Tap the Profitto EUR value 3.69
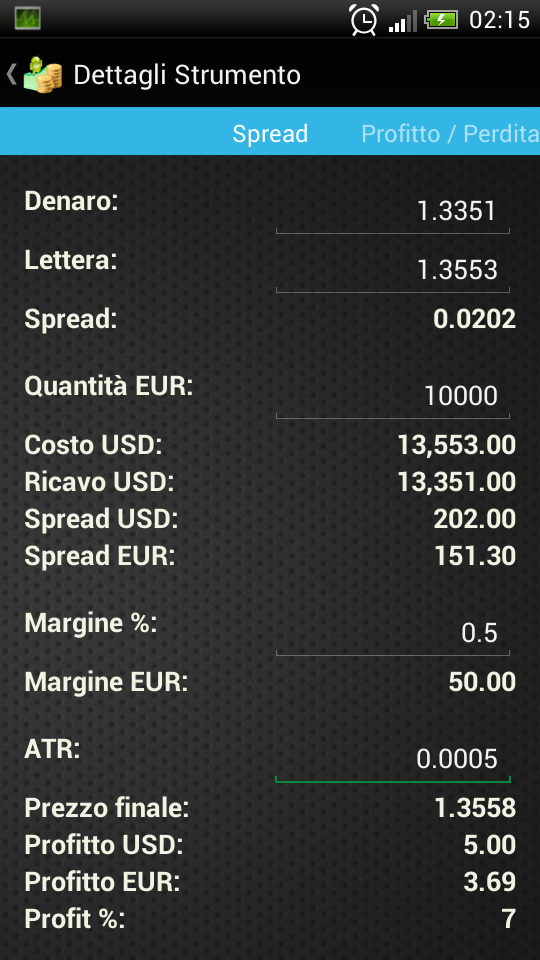Viewport: 540px width, 960px height. pyautogui.click(x=490, y=882)
